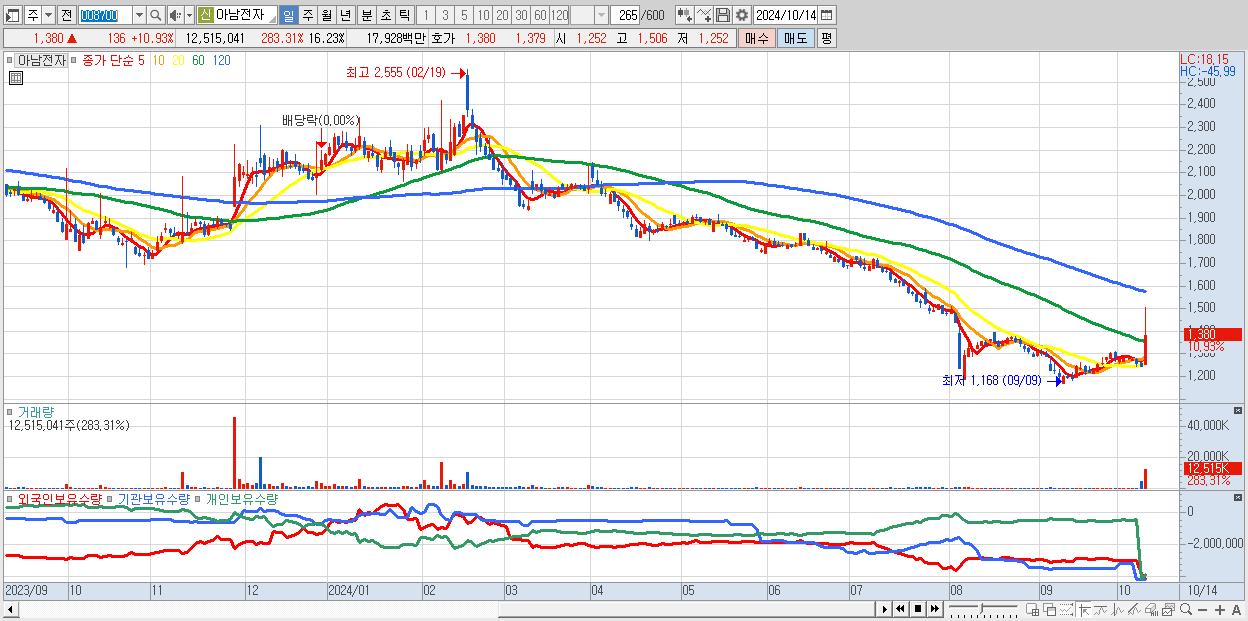Choose the 3 period interval button
The height and width of the screenshot is (621, 1248).
tap(445, 15)
